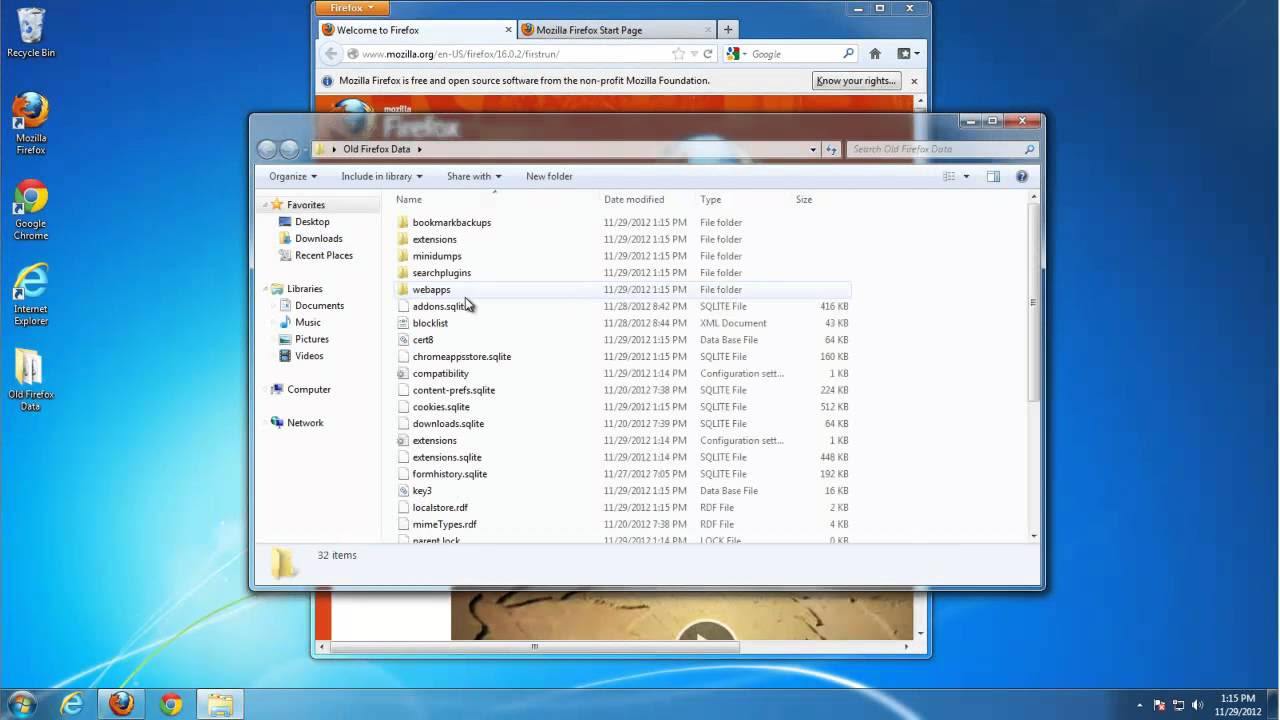Screen dimensions: 1280x720
Task: Click the Windows Start orb
Action: (x=21, y=703)
